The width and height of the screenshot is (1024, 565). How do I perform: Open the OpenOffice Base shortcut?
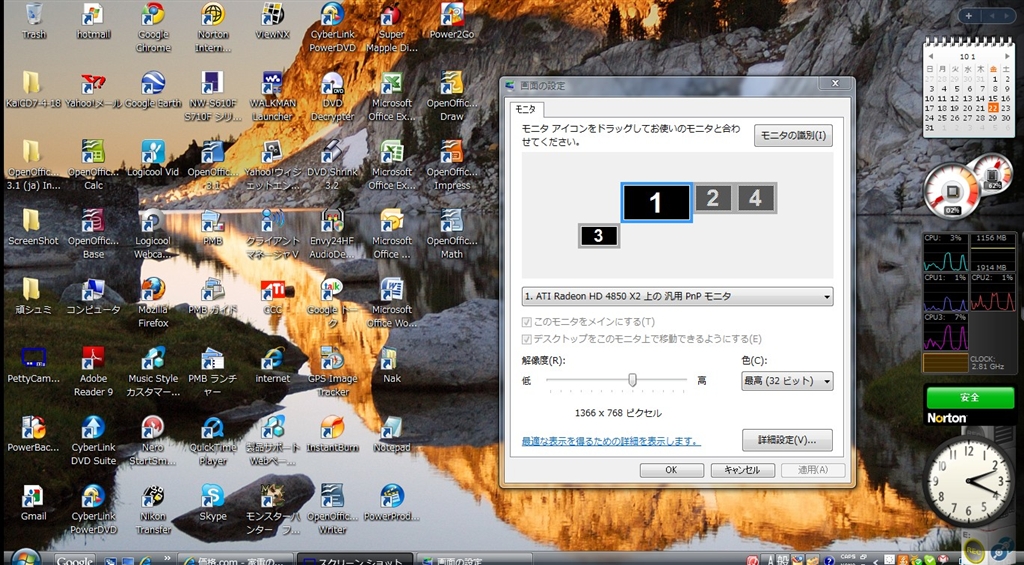93,234
